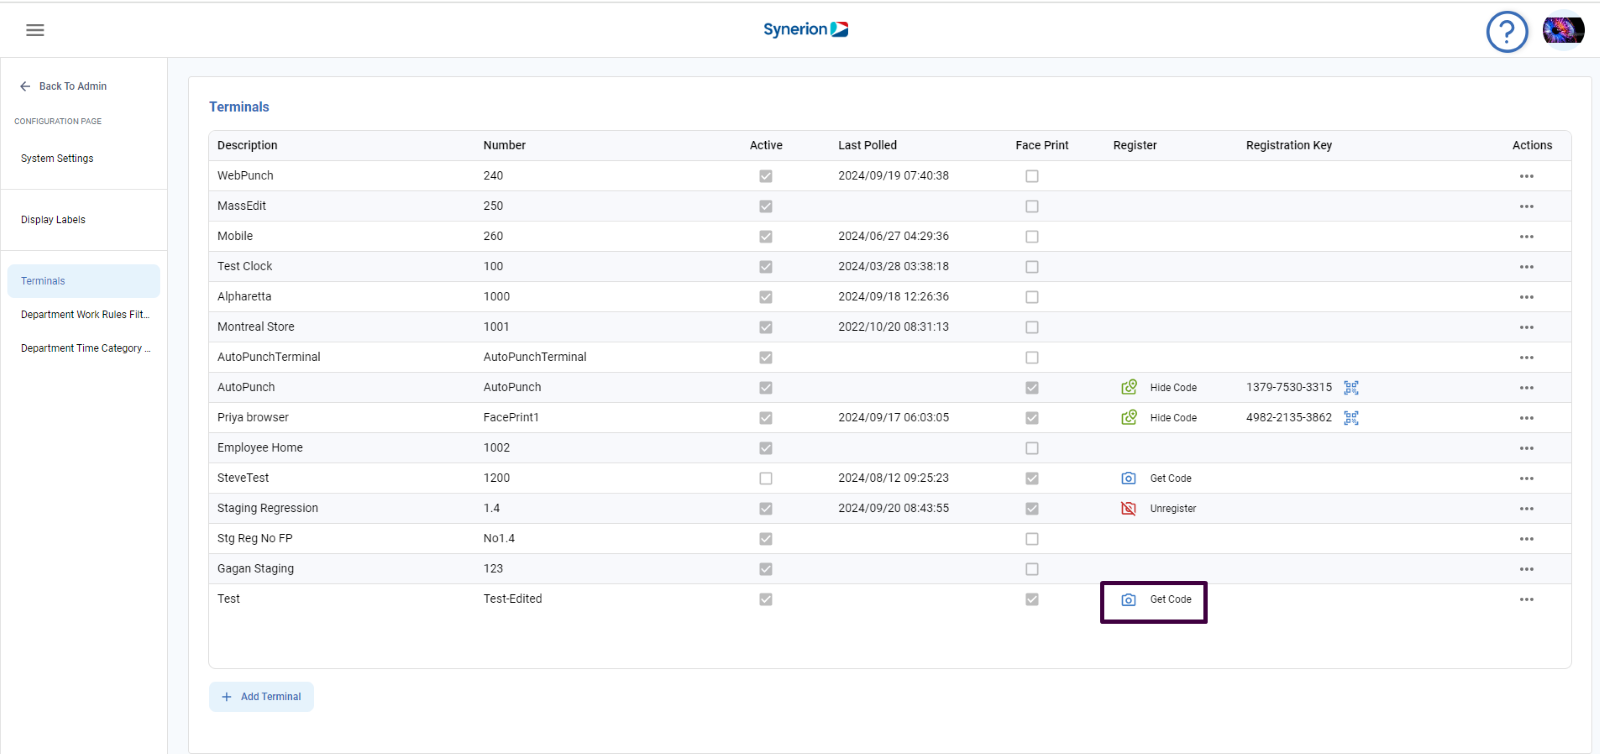Click green register icon in Priya browser row
The height and width of the screenshot is (754, 1600).
click(x=1129, y=417)
